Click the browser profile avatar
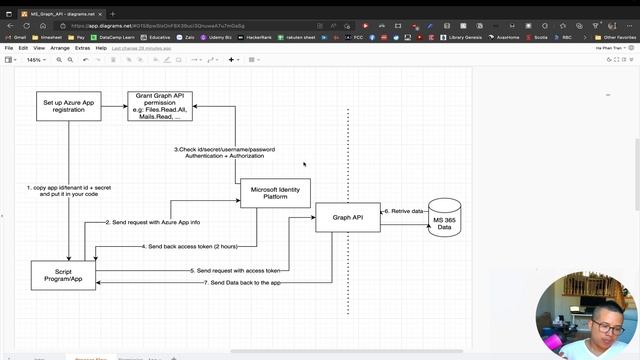This screenshot has width=640, height=360. [x=612, y=26]
